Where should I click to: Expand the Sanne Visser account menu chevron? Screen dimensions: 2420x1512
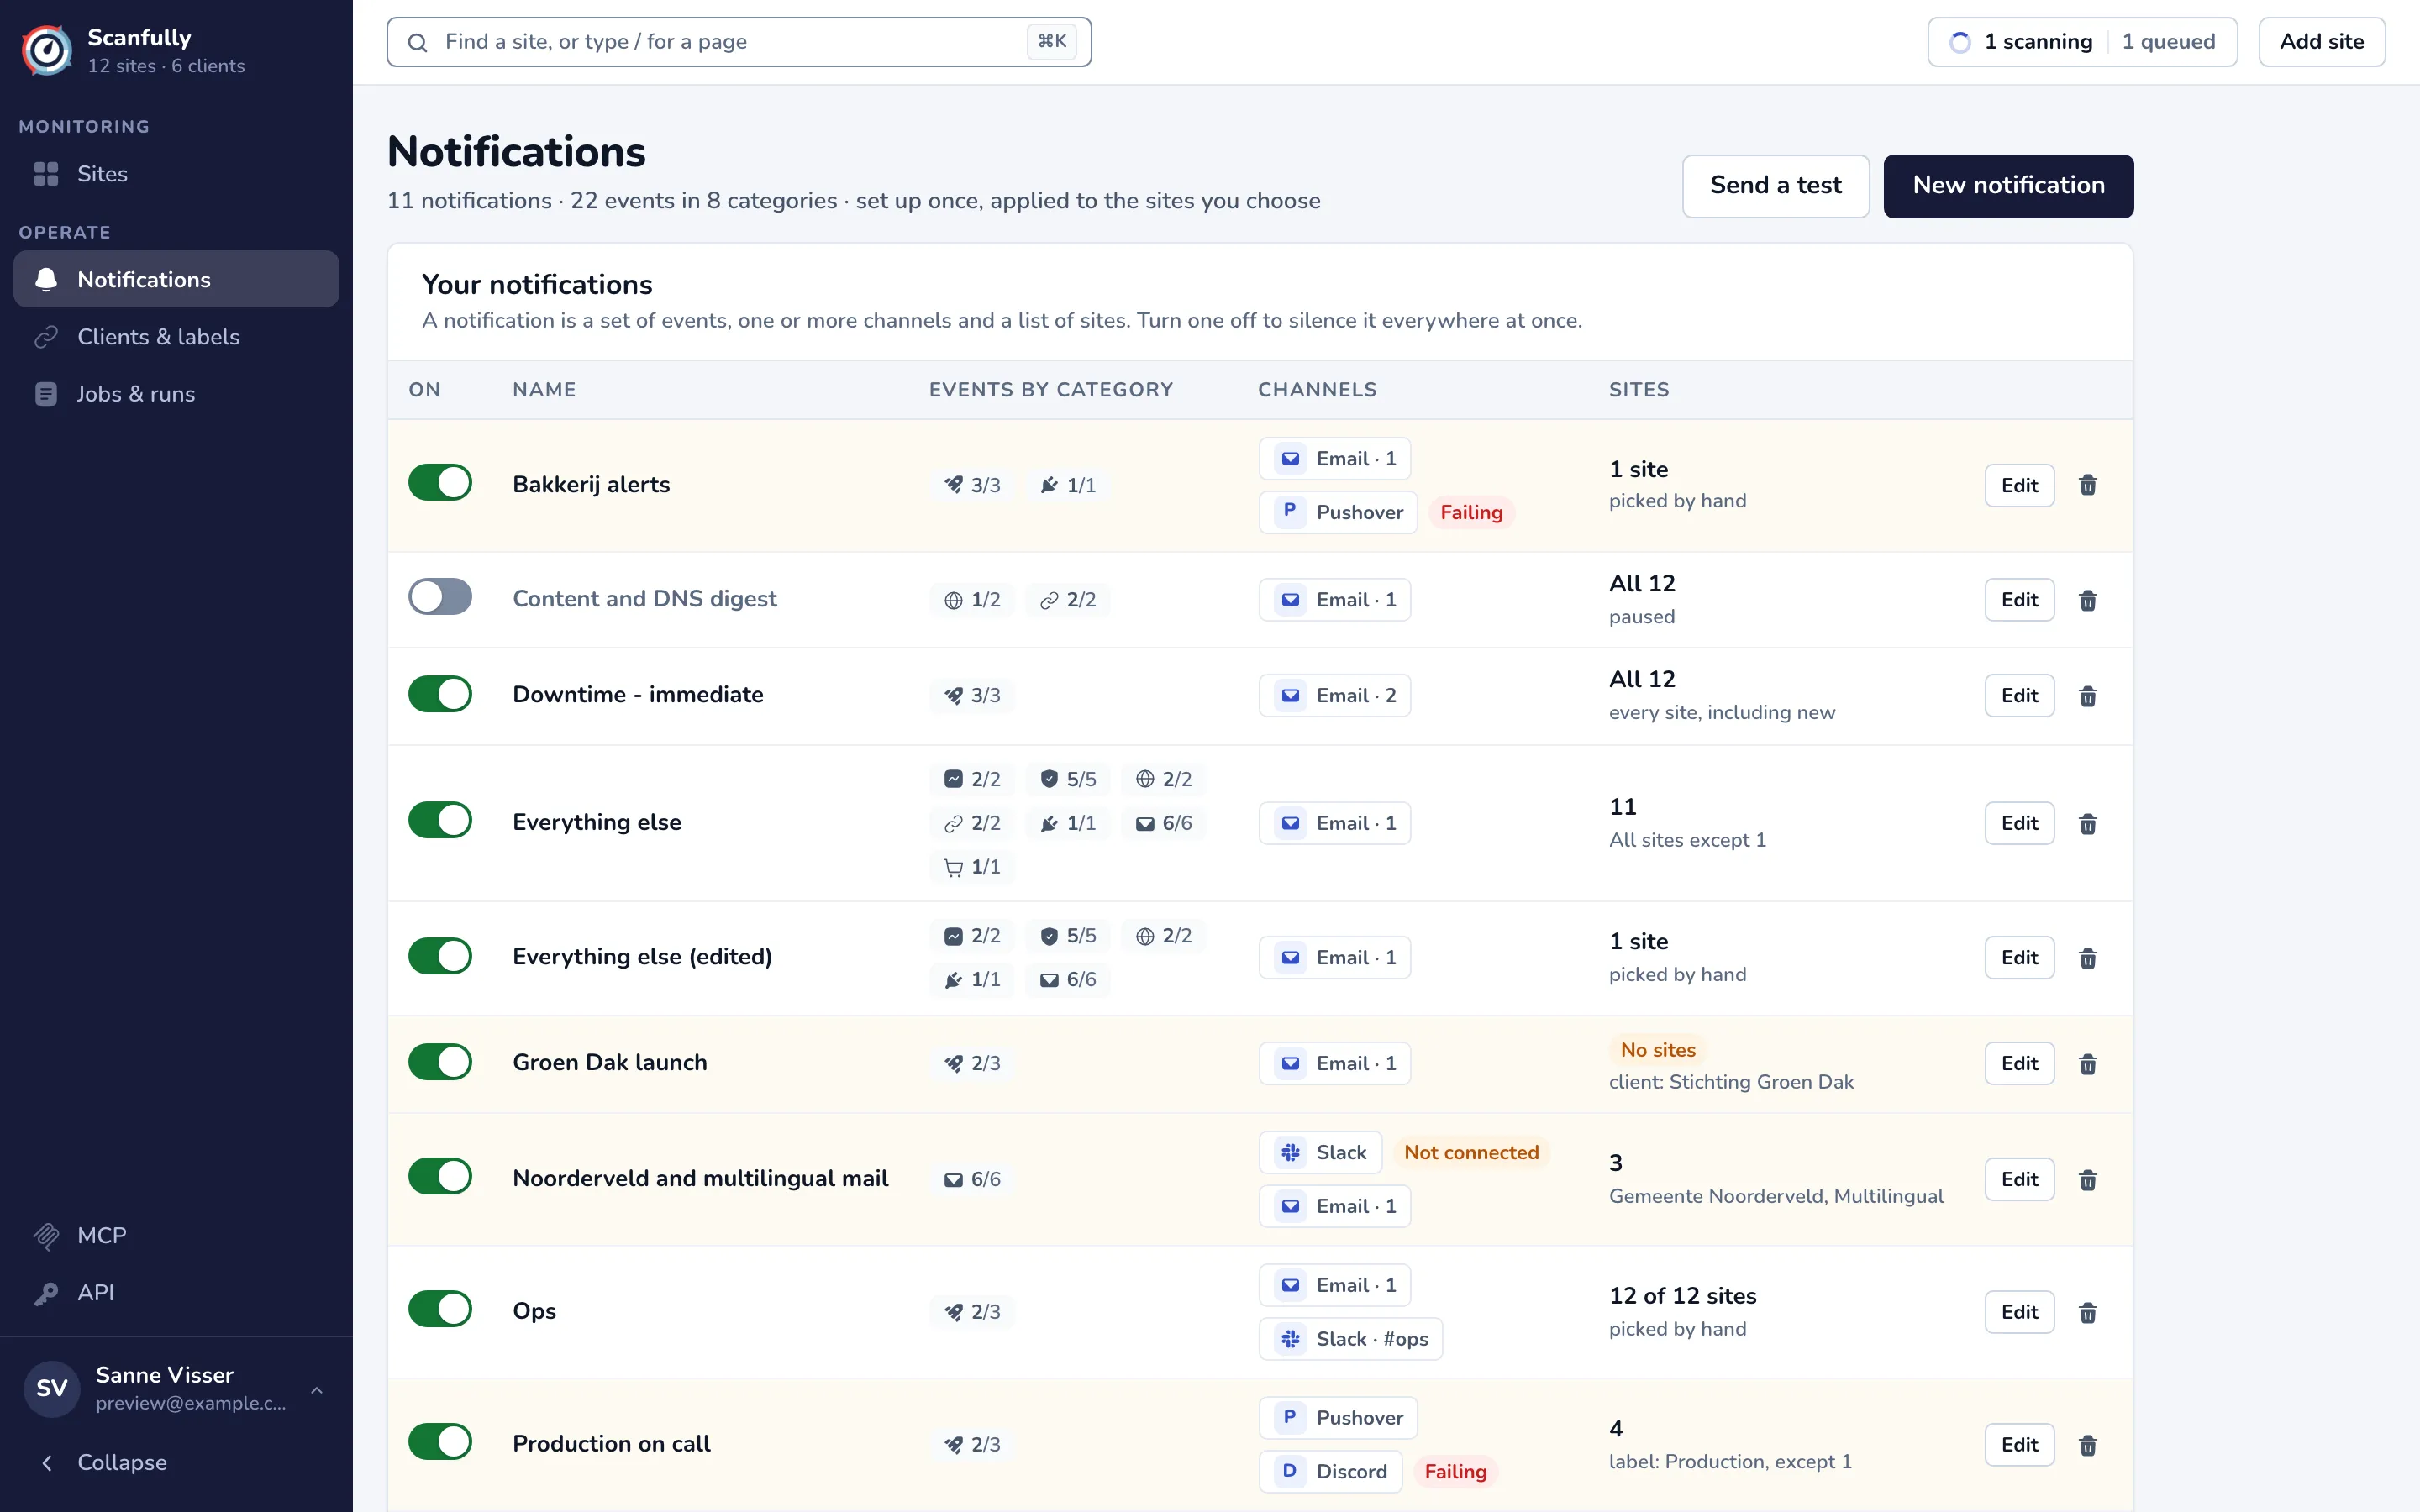[x=317, y=1389]
